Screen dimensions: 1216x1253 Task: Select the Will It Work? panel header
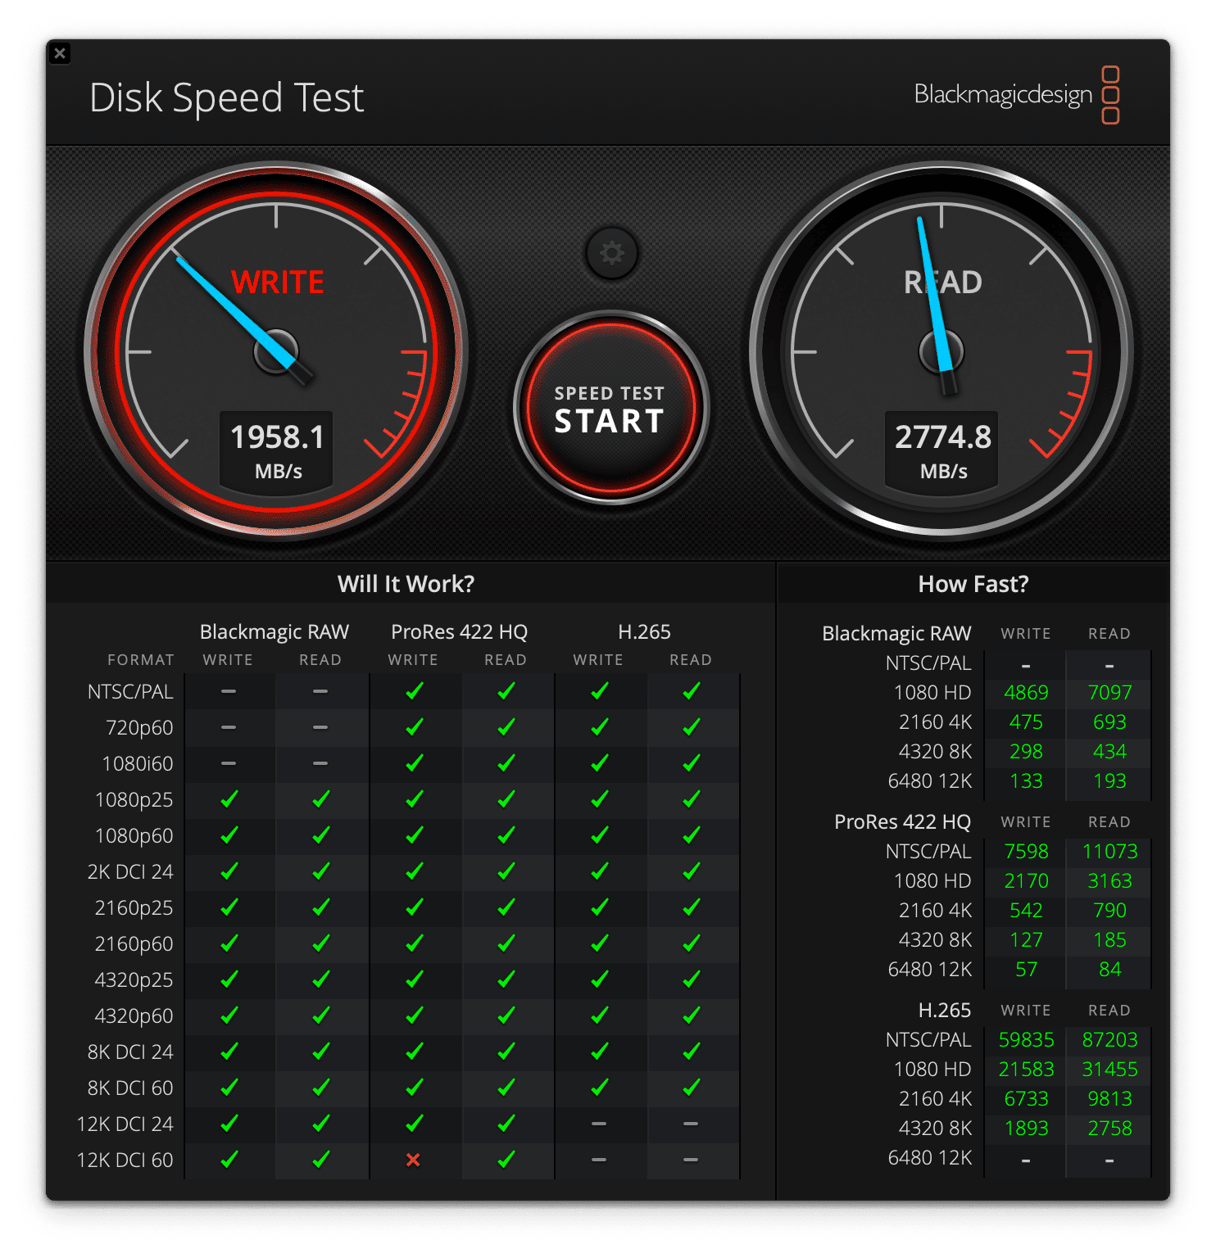(x=406, y=584)
